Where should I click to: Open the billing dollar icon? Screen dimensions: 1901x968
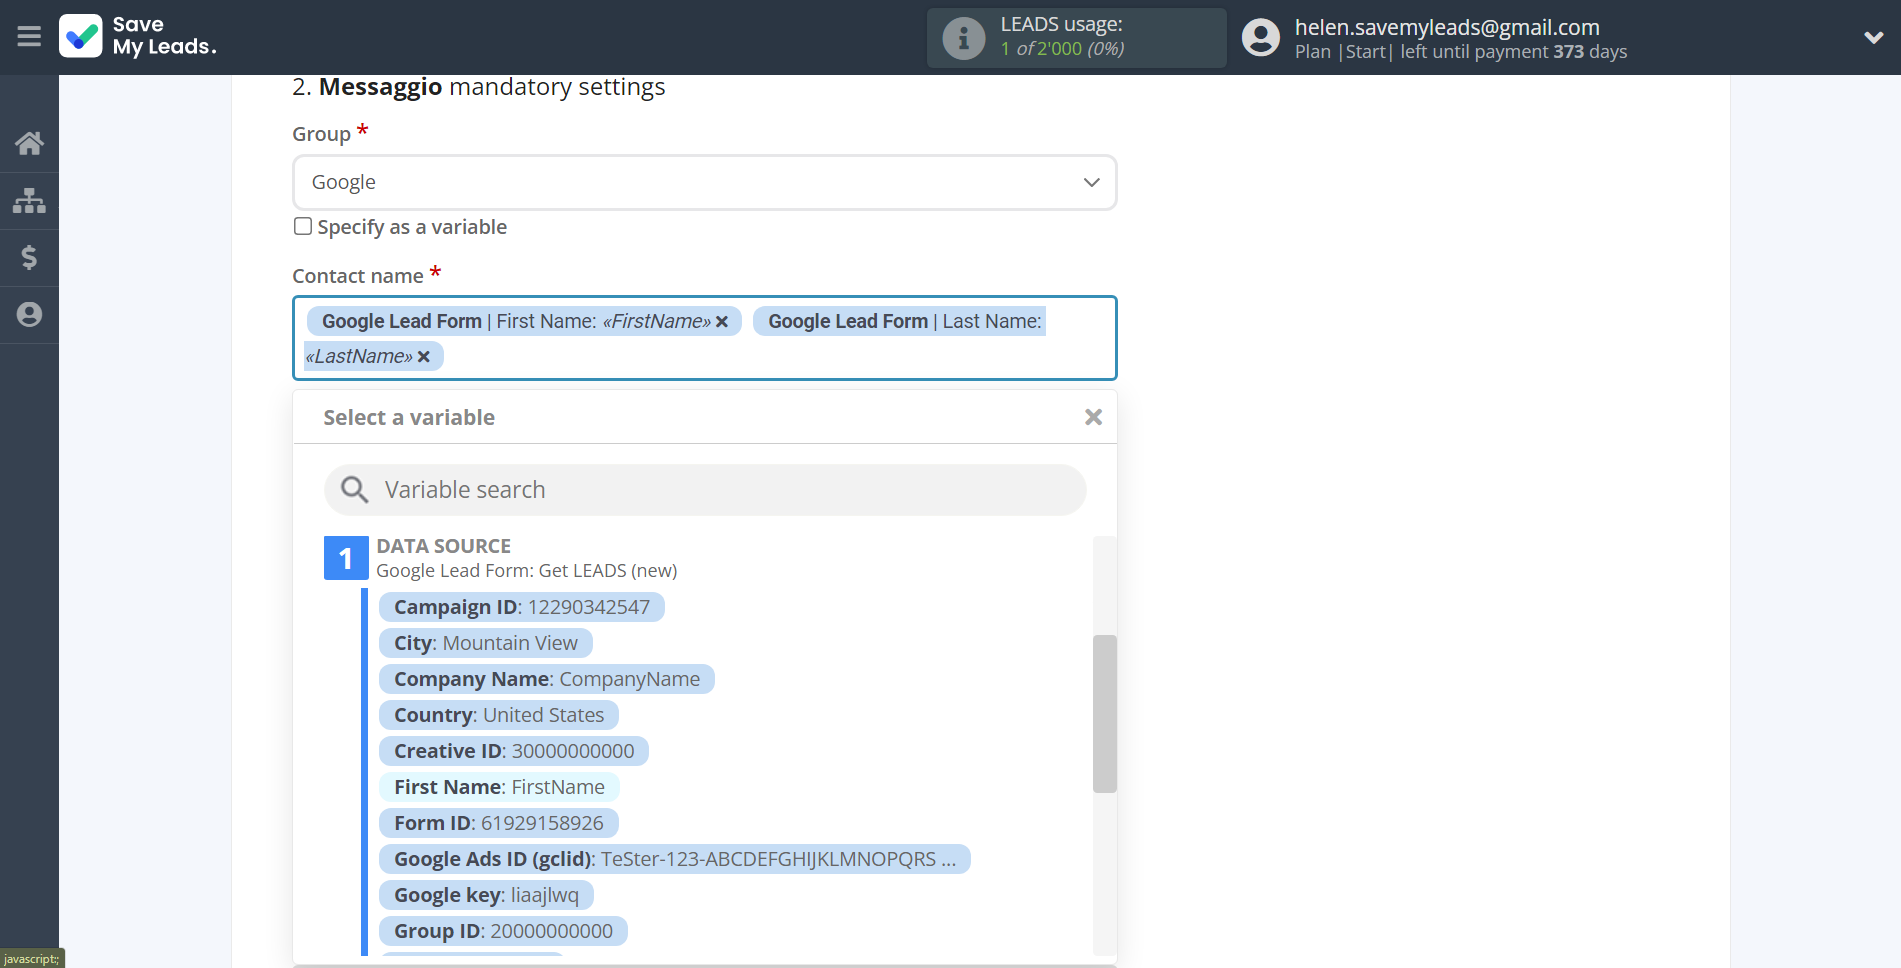[x=29, y=258]
